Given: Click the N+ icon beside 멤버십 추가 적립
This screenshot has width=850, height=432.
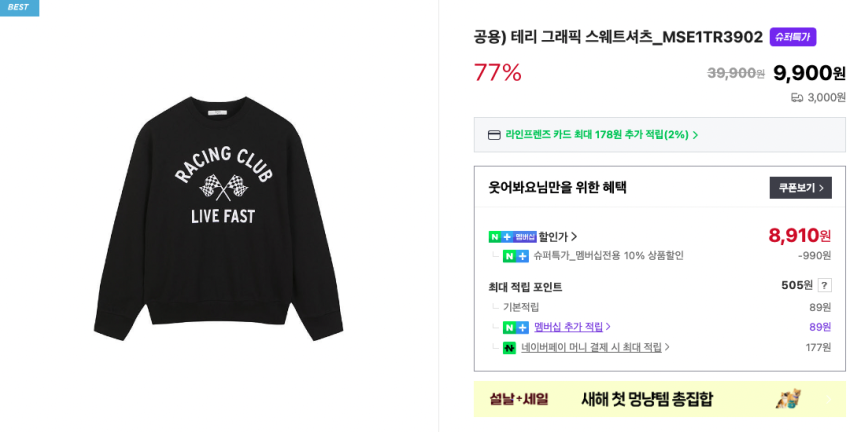Looking at the screenshot, I should coord(516,327).
